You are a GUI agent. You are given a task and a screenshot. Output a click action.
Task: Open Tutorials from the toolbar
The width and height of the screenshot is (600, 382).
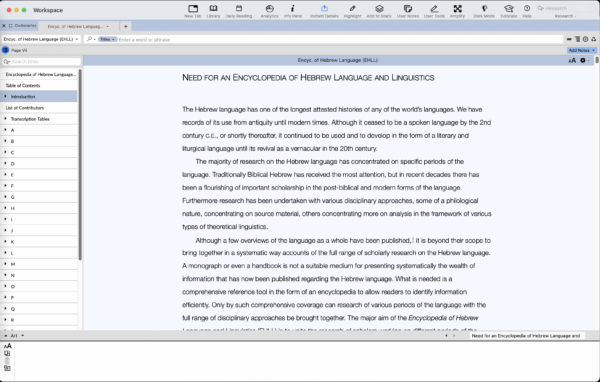coord(509,11)
